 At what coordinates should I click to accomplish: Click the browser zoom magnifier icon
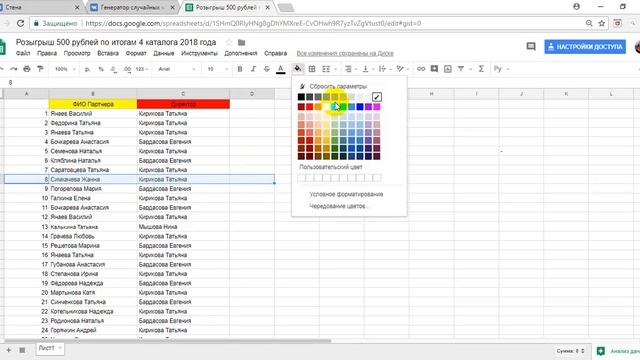coord(589,23)
